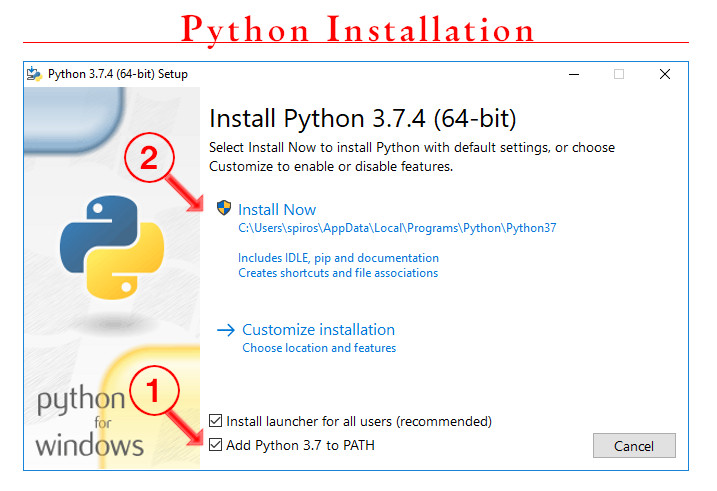Click the Python logo in the side panel
Viewport: 717px width, 491px height.
tap(112, 247)
